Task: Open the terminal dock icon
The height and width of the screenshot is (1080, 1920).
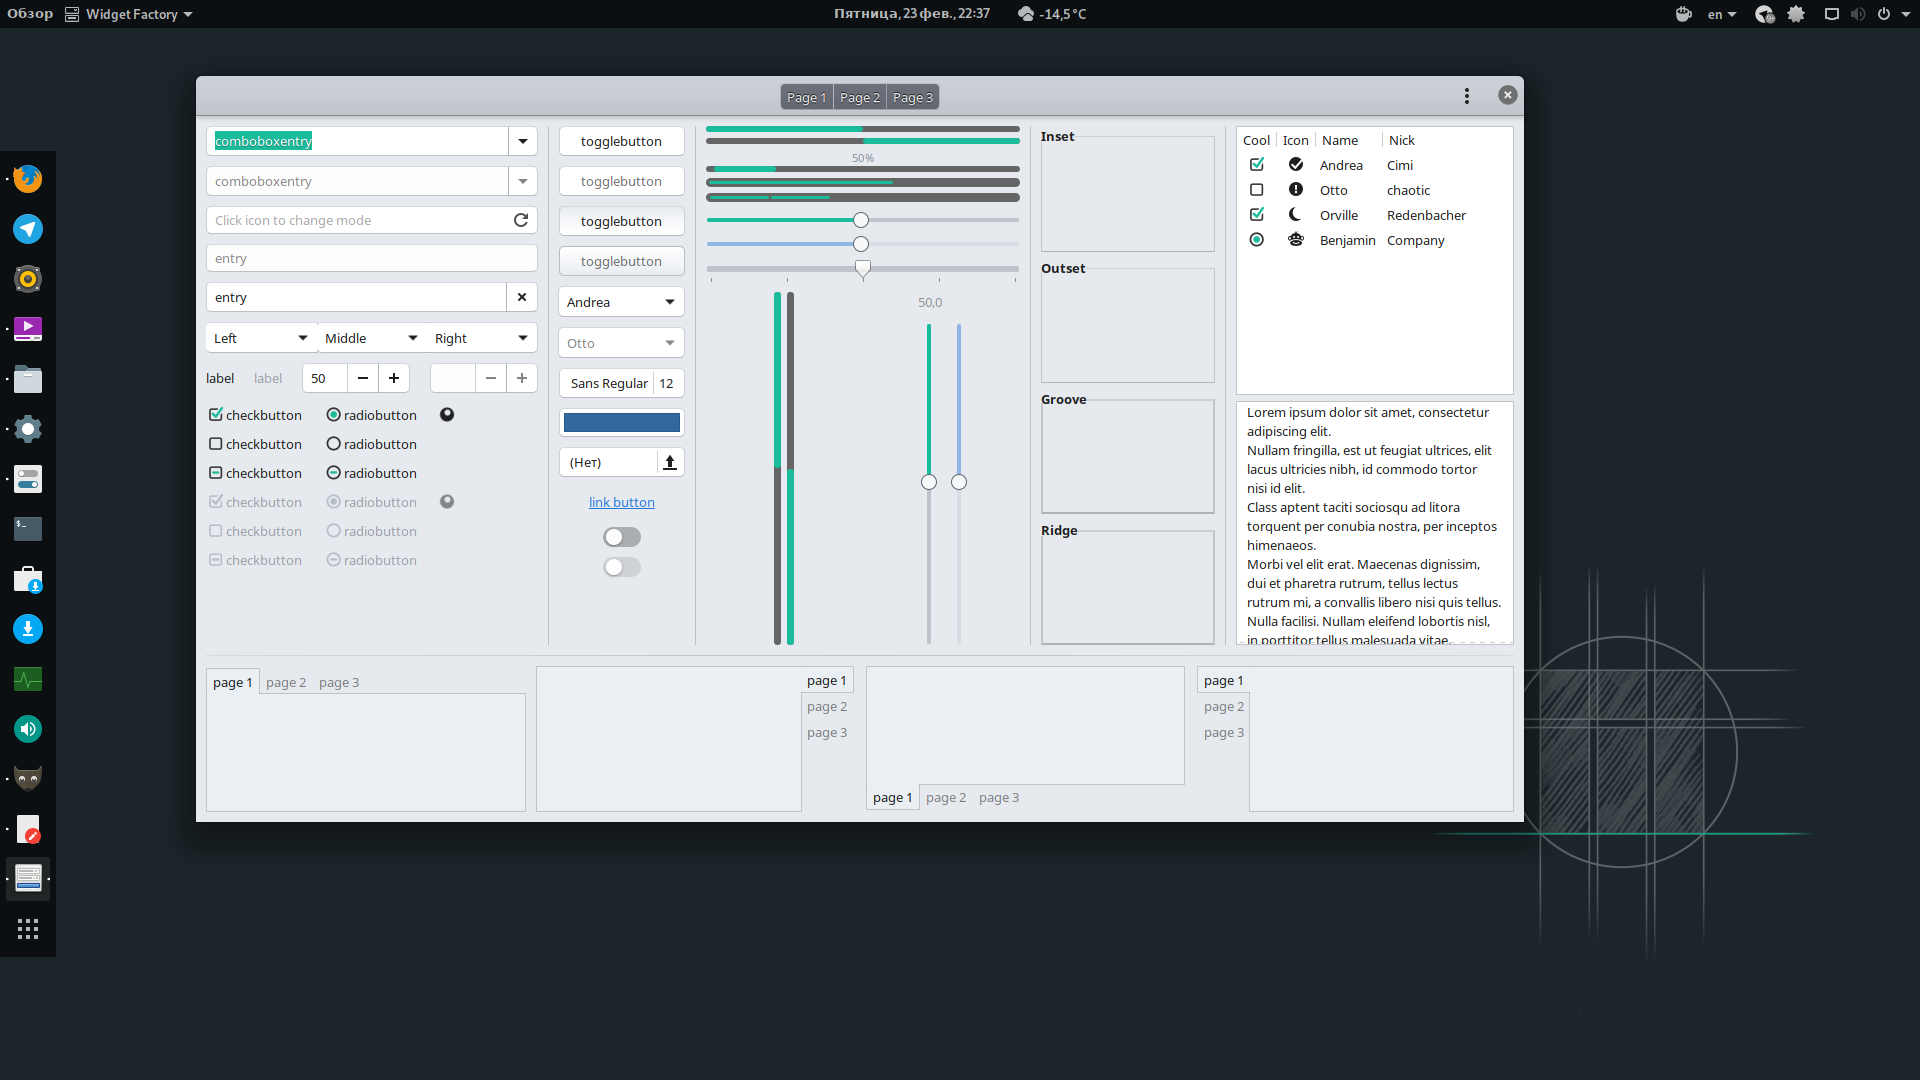Action: [28, 529]
